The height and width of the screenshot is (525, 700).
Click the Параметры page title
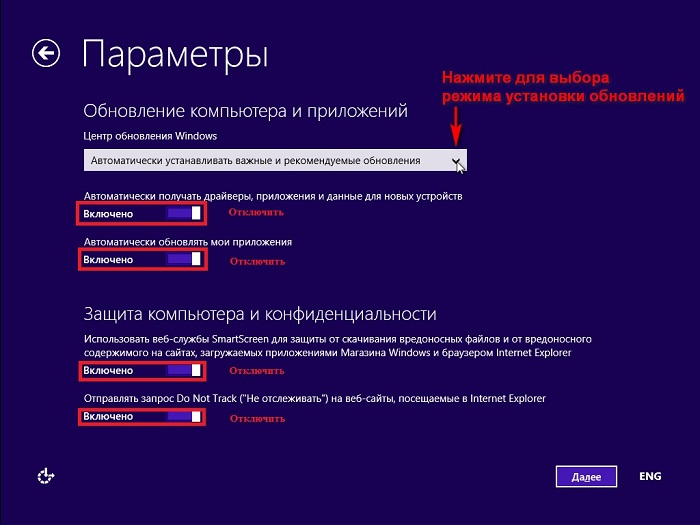click(x=175, y=54)
